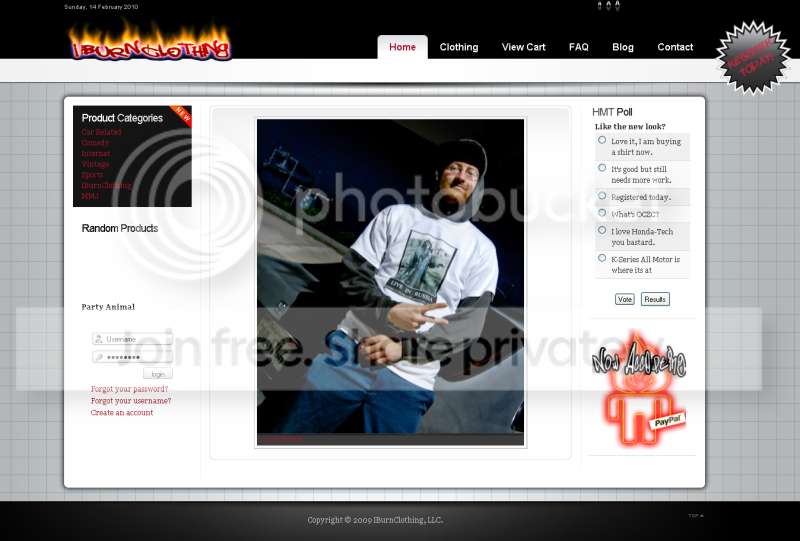Browse the Sports category
Viewport: 800px width, 541px height.
pyautogui.click(x=92, y=175)
